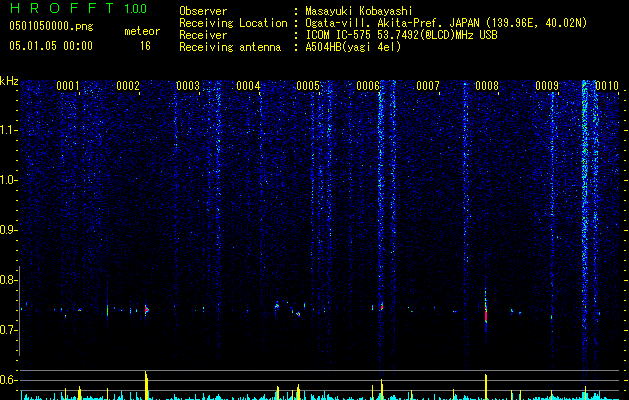Click the 1.1 frequency axis label

click(x=8, y=130)
